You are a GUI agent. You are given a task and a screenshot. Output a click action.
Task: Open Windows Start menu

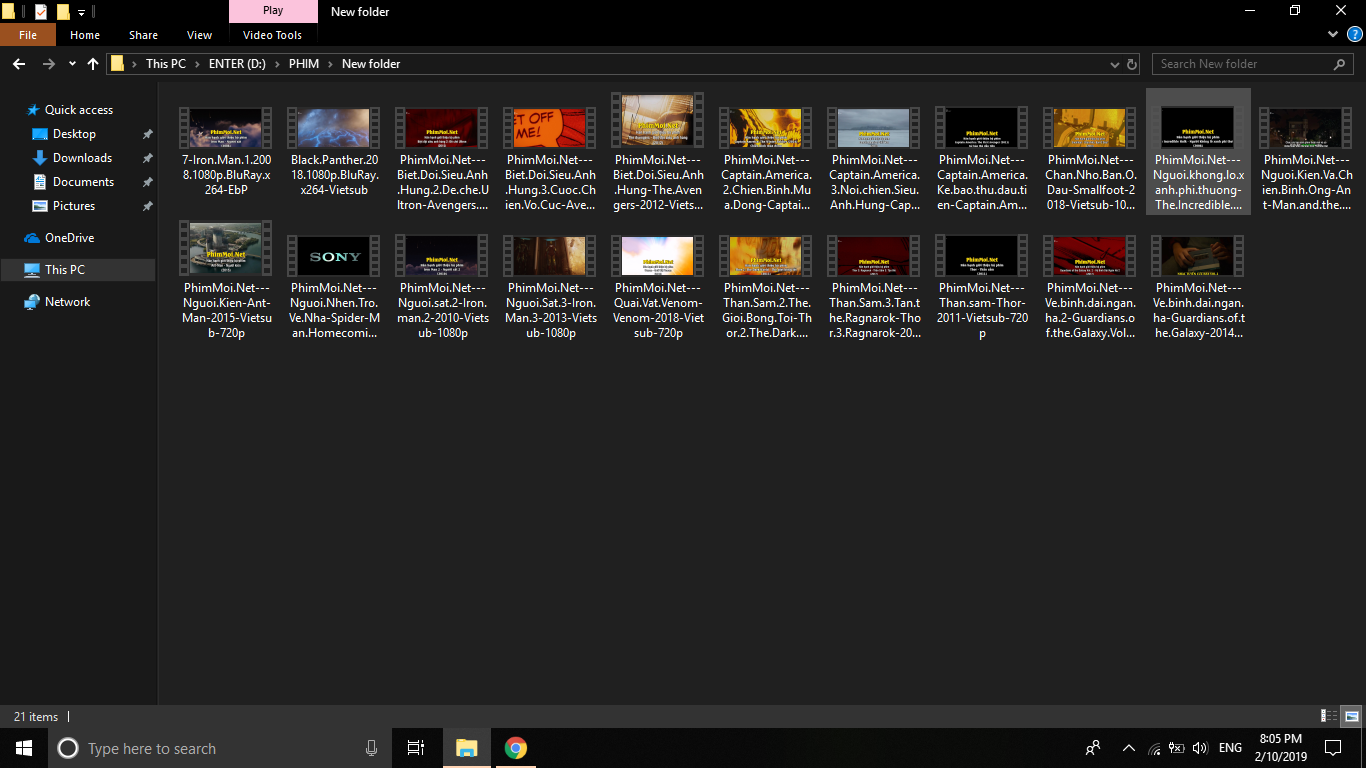[24, 748]
